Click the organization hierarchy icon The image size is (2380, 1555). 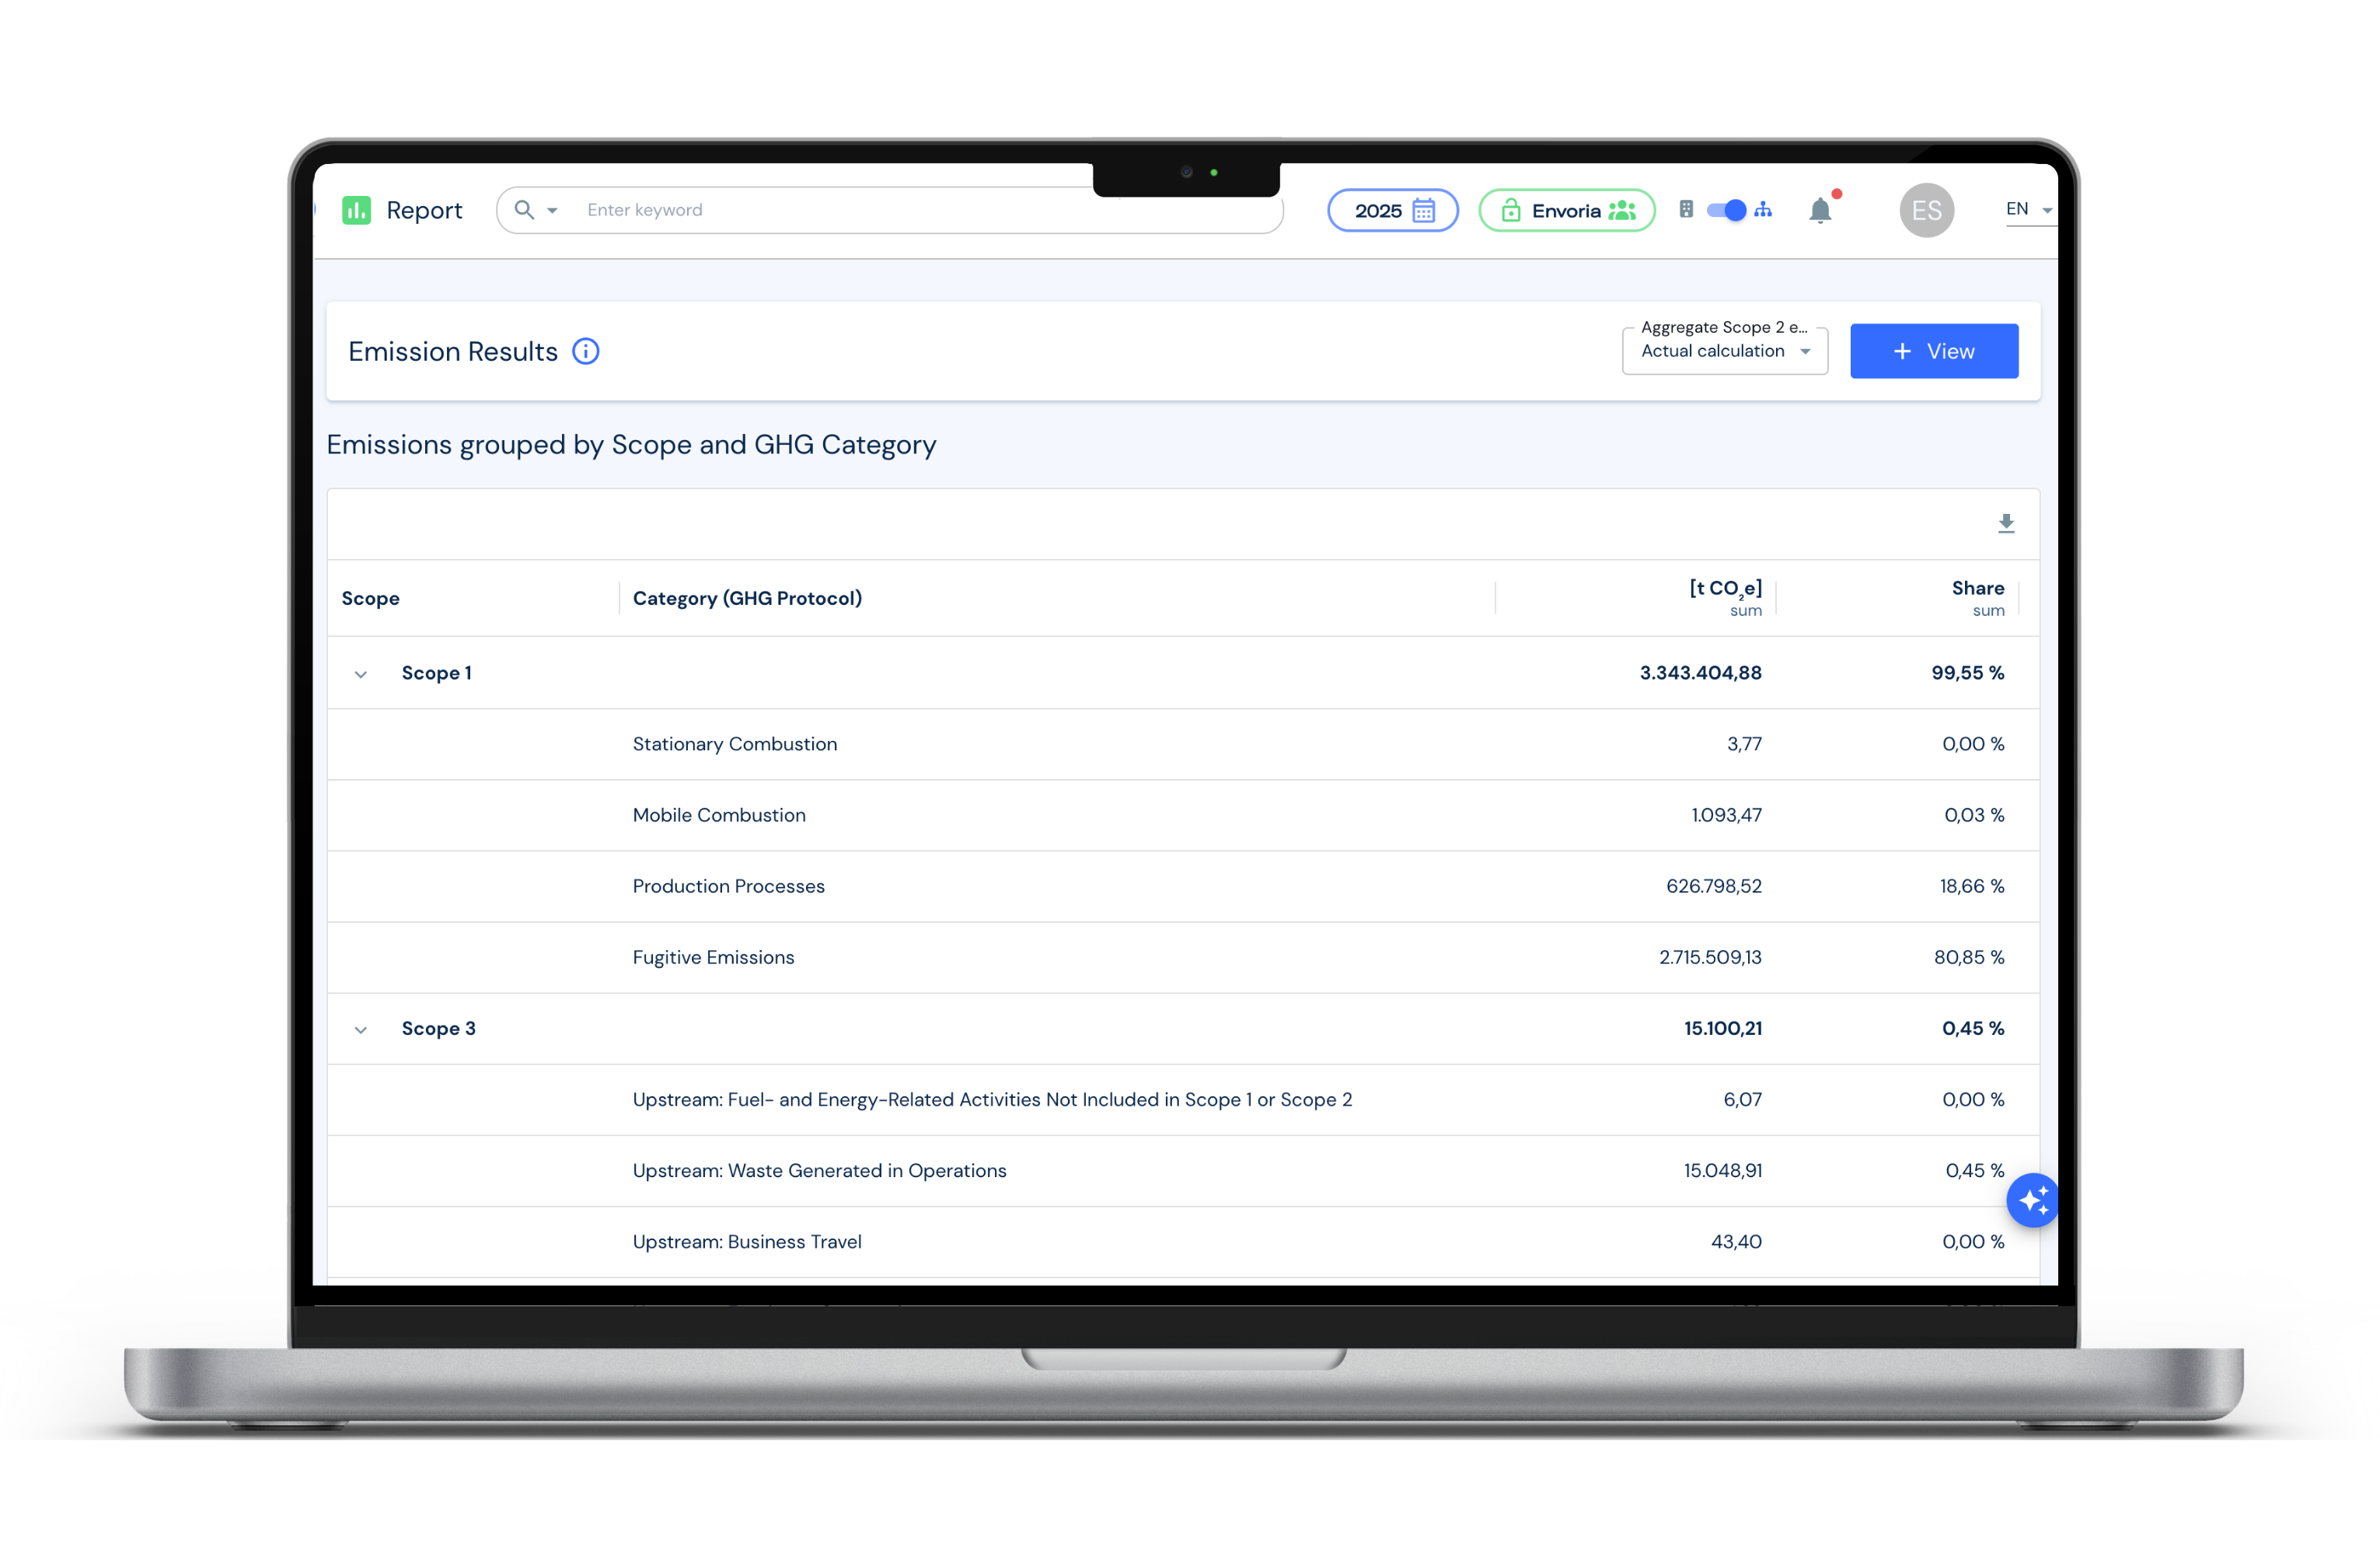(x=1763, y=210)
